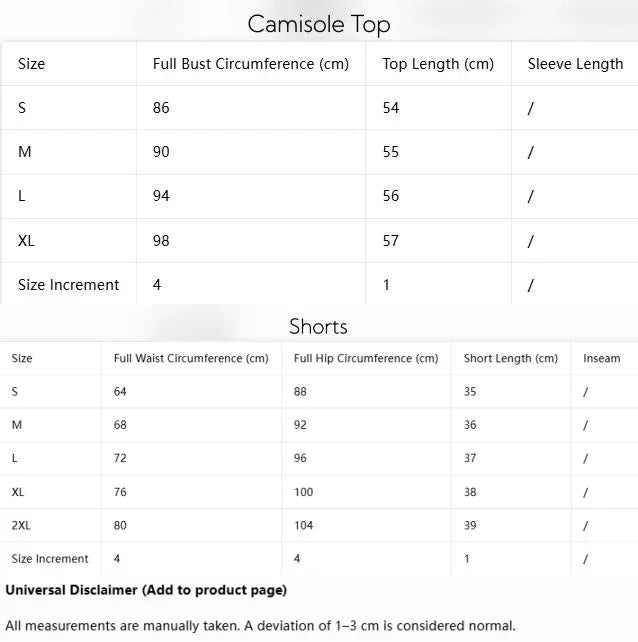Select the 2XL size row label
The width and height of the screenshot is (638, 642).
click(x=21, y=525)
